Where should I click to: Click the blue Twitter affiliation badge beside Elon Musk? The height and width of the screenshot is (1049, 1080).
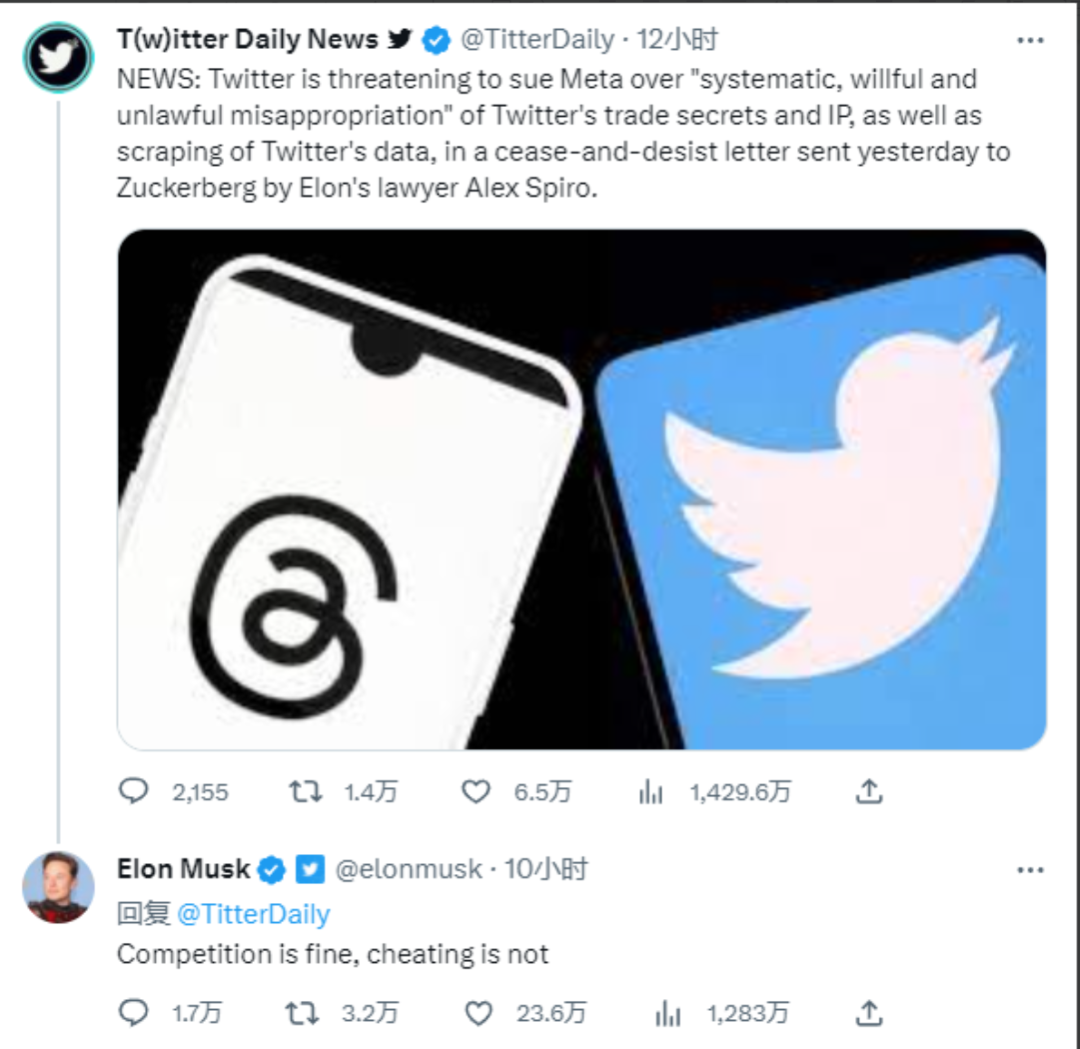(x=310, y=869)
